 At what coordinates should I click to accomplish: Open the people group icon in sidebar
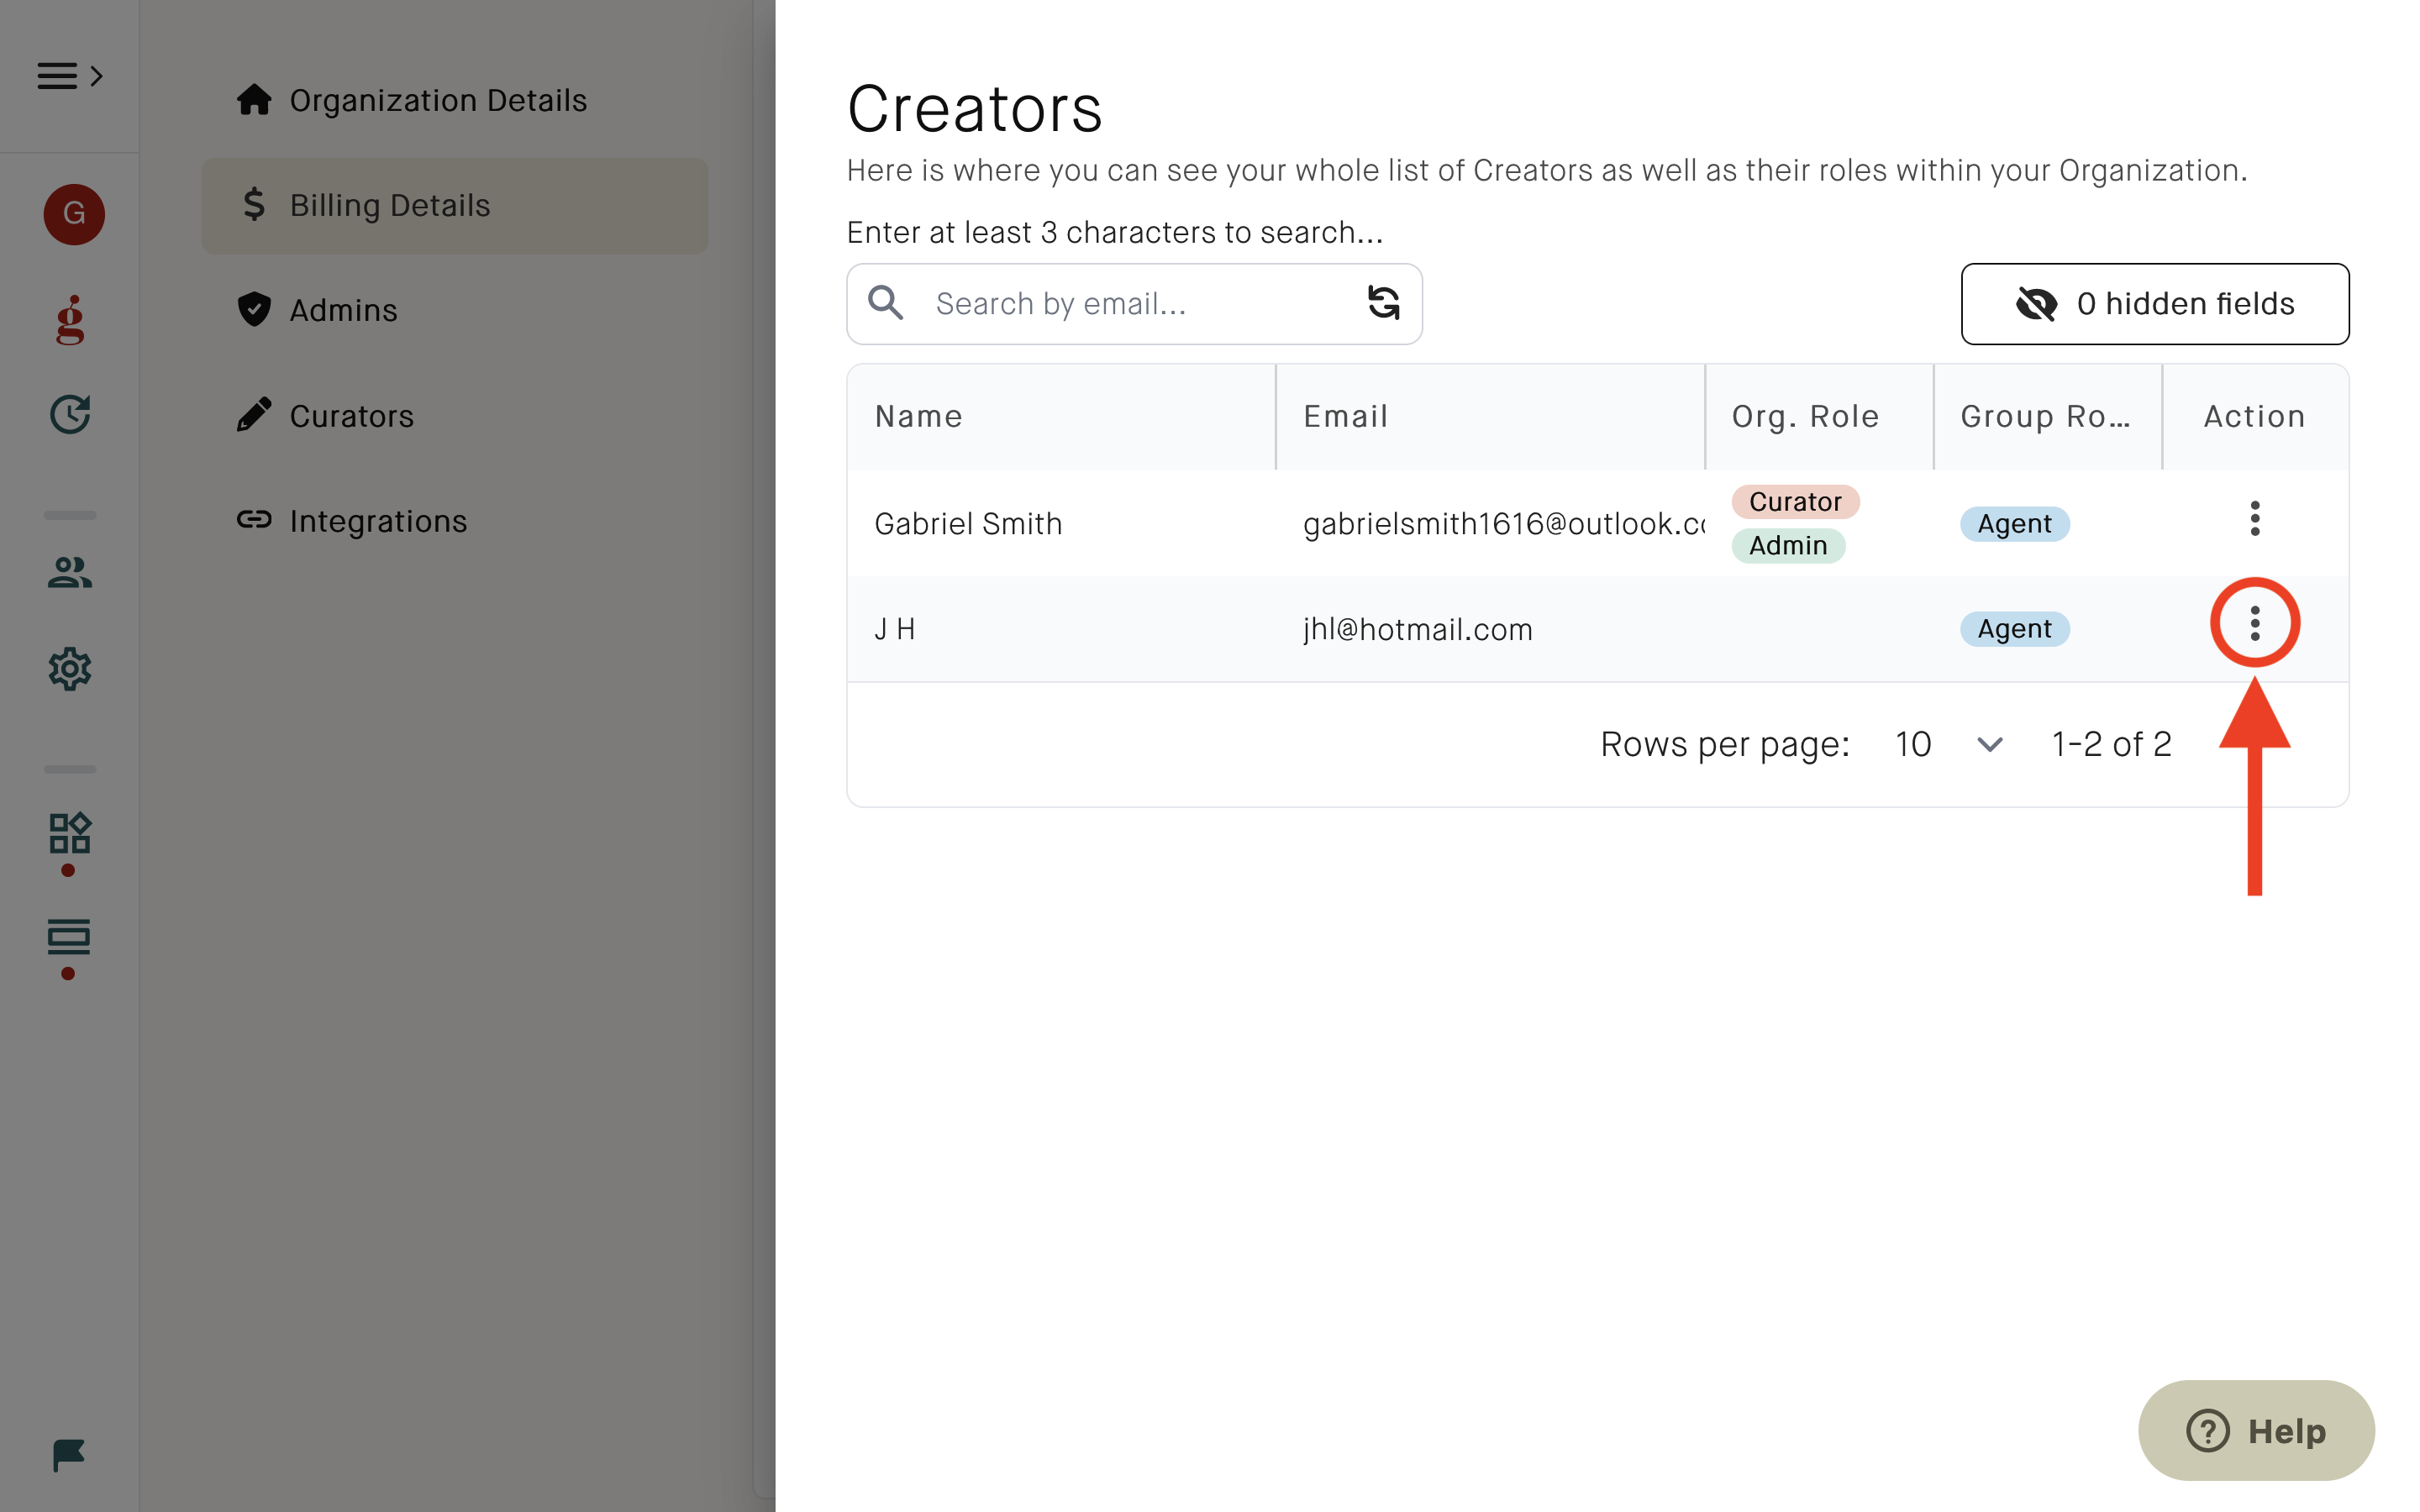[70, 573]
